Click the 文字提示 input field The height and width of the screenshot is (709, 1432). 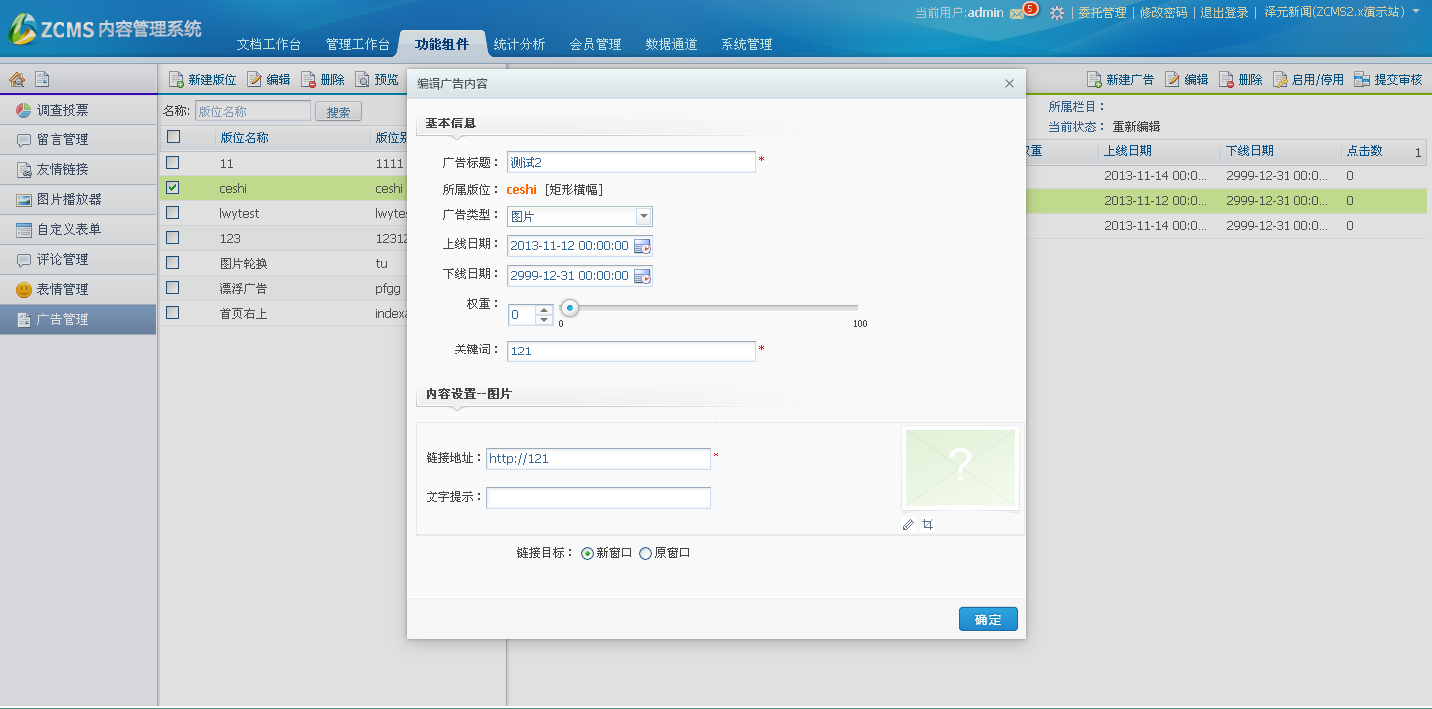pyautogui.click(x=598, y=497)
